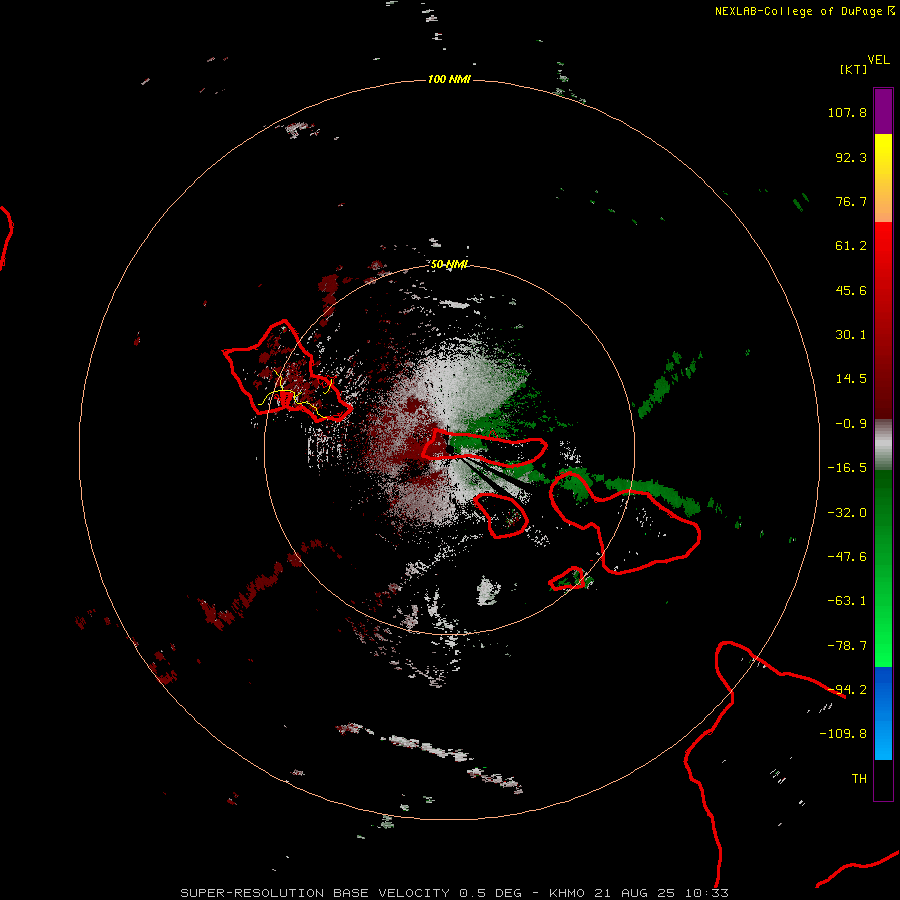Screen dimensions: 900x900
Task: Click the purple segment of the velocity color bar
Action: click(883, 111)
